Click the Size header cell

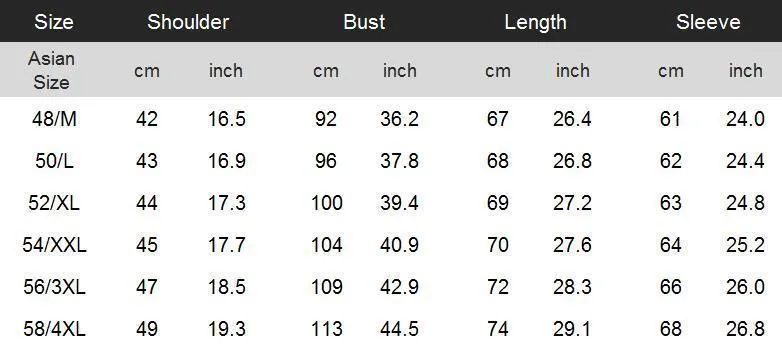54,22
